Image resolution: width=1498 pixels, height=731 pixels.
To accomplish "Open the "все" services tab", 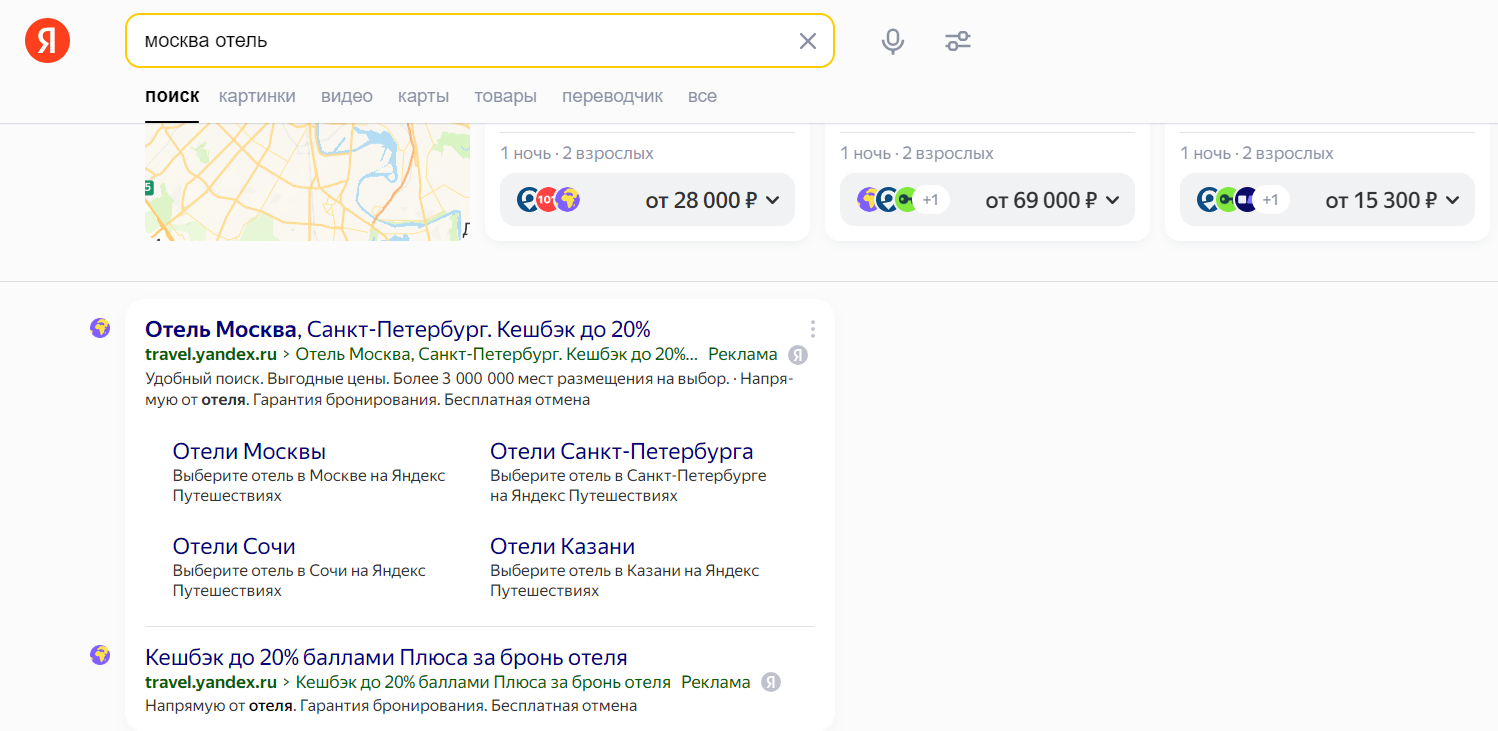I will click(702, 96).
